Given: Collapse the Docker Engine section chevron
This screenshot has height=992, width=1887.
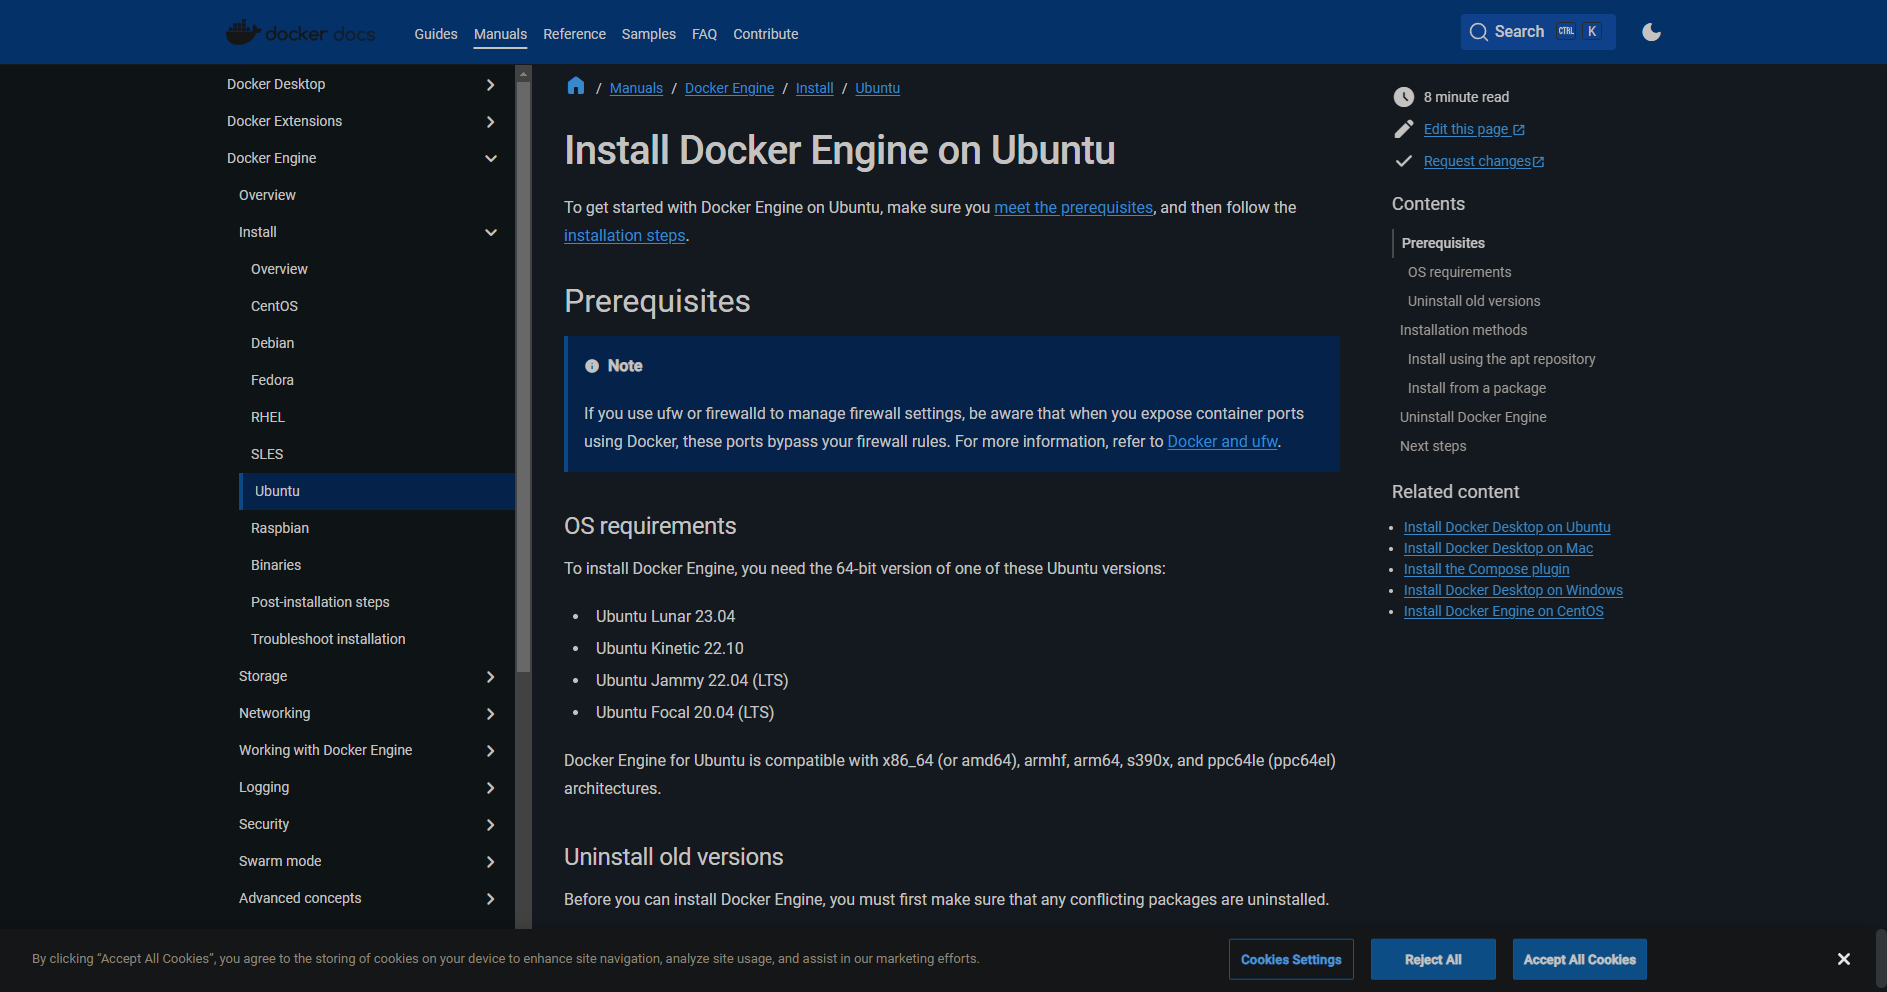Looking at the screenshot, I should (491, 159).
